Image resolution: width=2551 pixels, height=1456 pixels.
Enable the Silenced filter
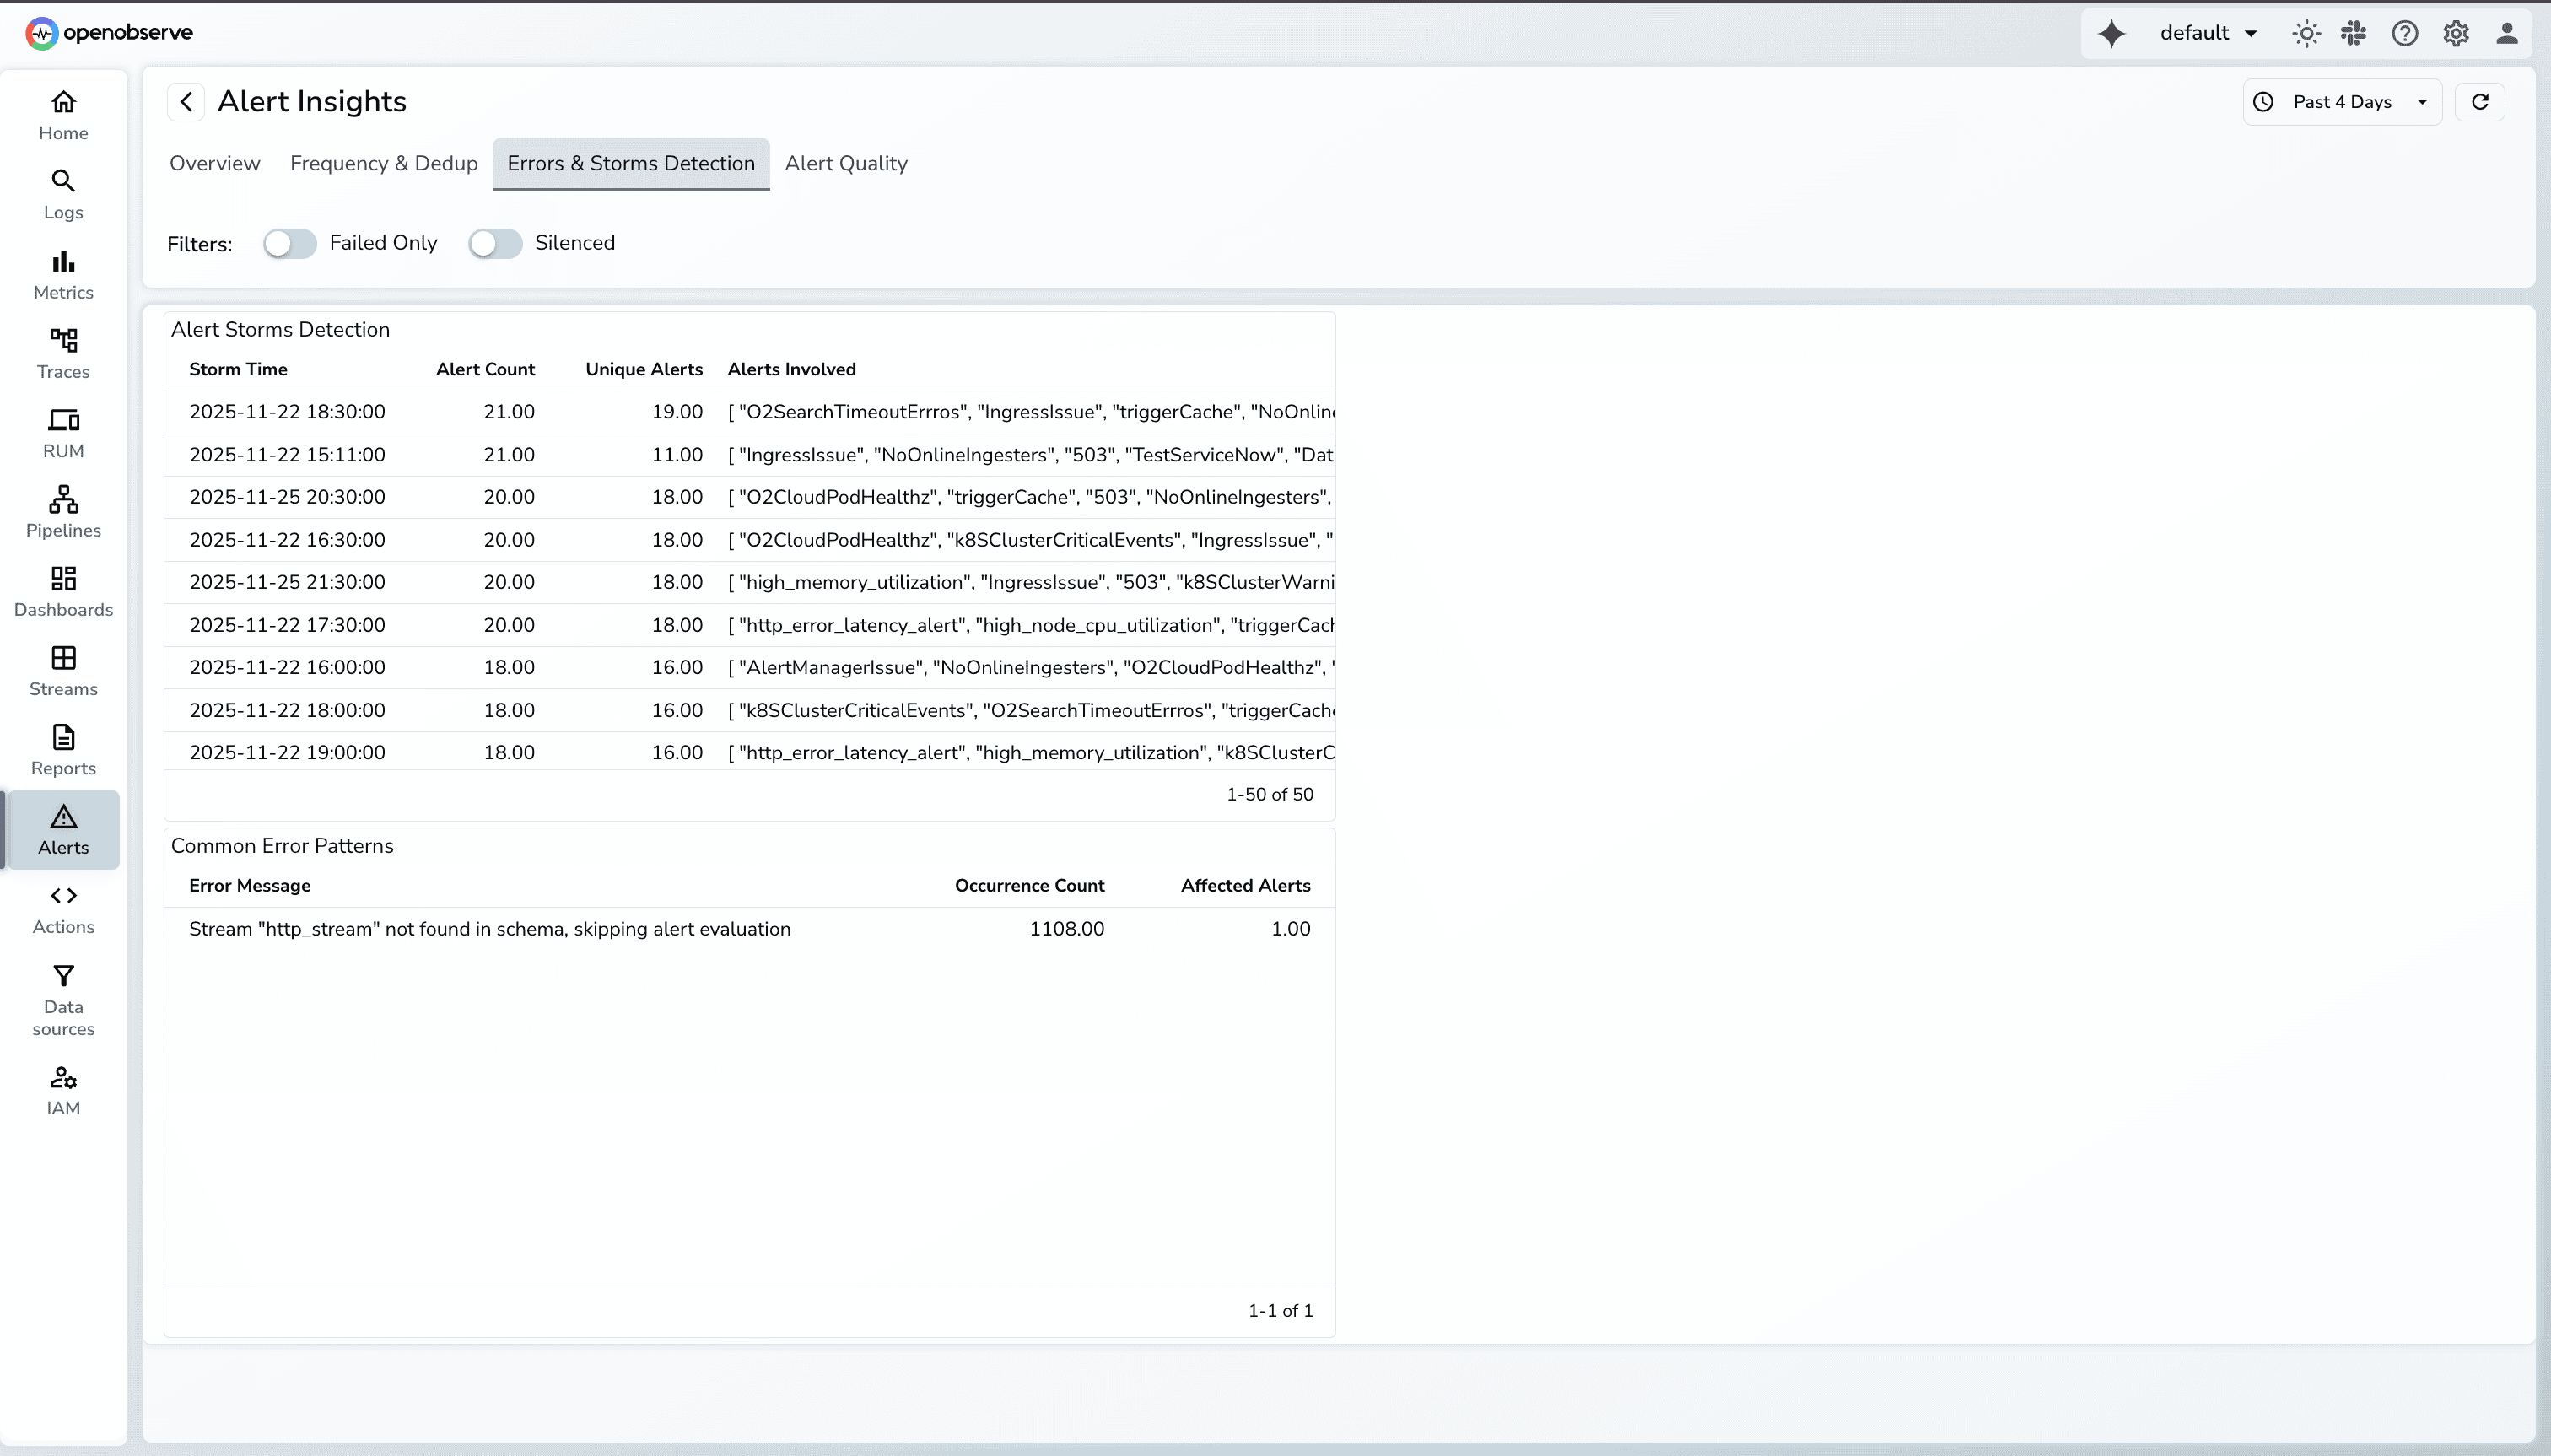click(x=495, y=242)
